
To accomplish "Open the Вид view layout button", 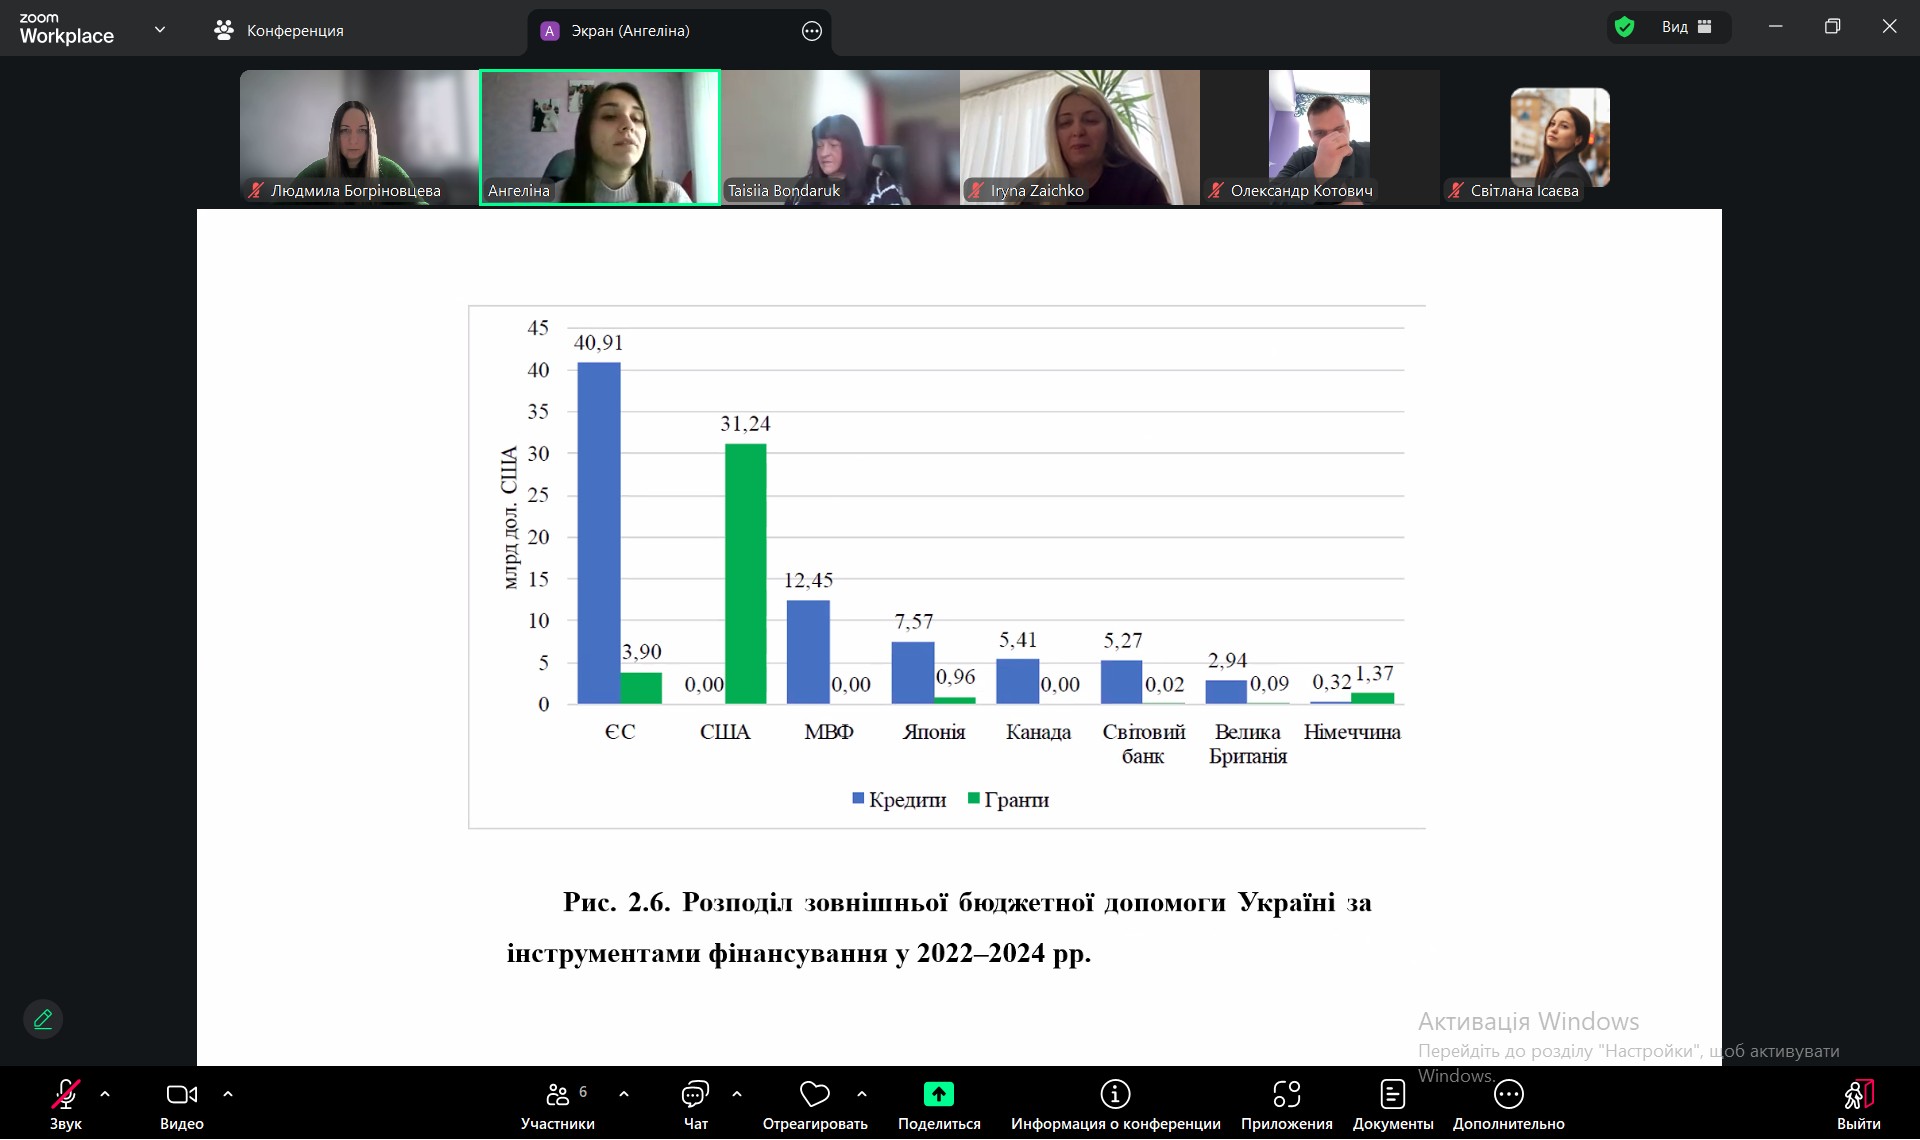I will coord(1686,27).
